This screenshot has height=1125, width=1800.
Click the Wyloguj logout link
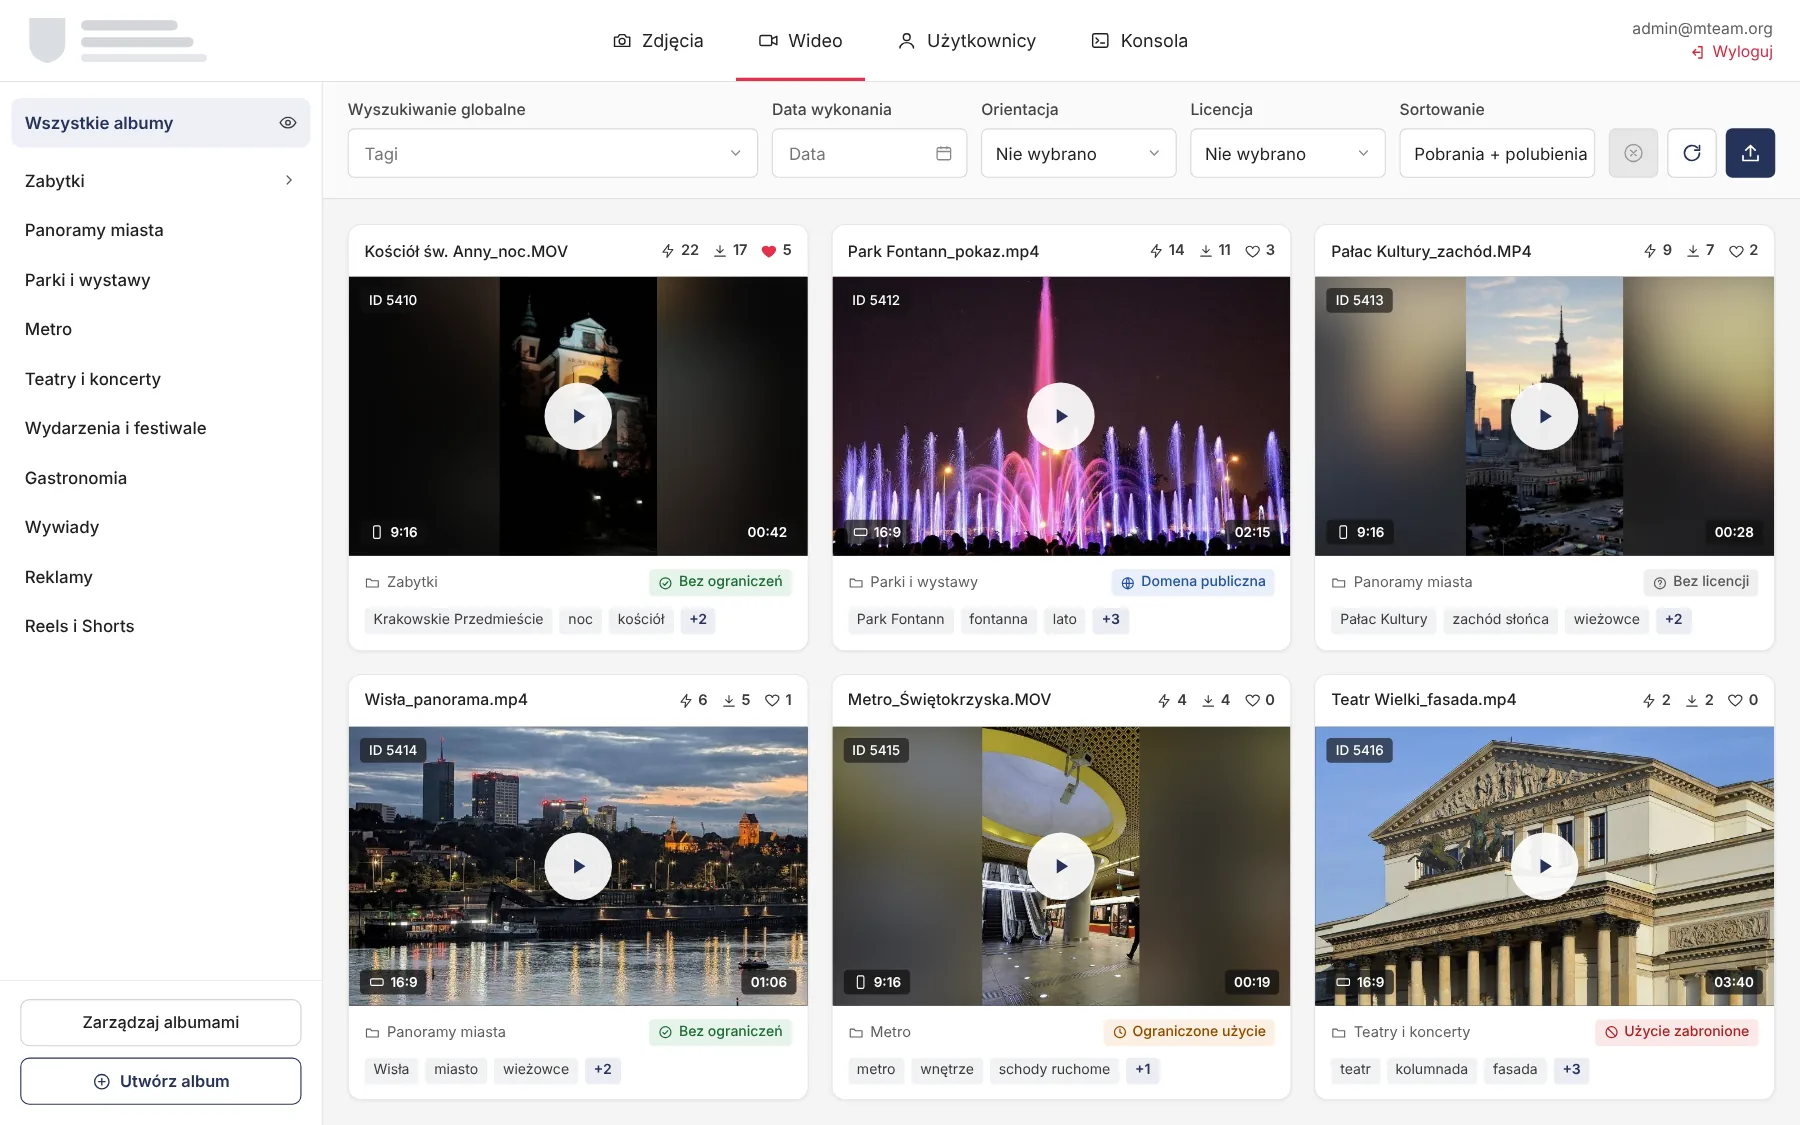pos(1732,52)
